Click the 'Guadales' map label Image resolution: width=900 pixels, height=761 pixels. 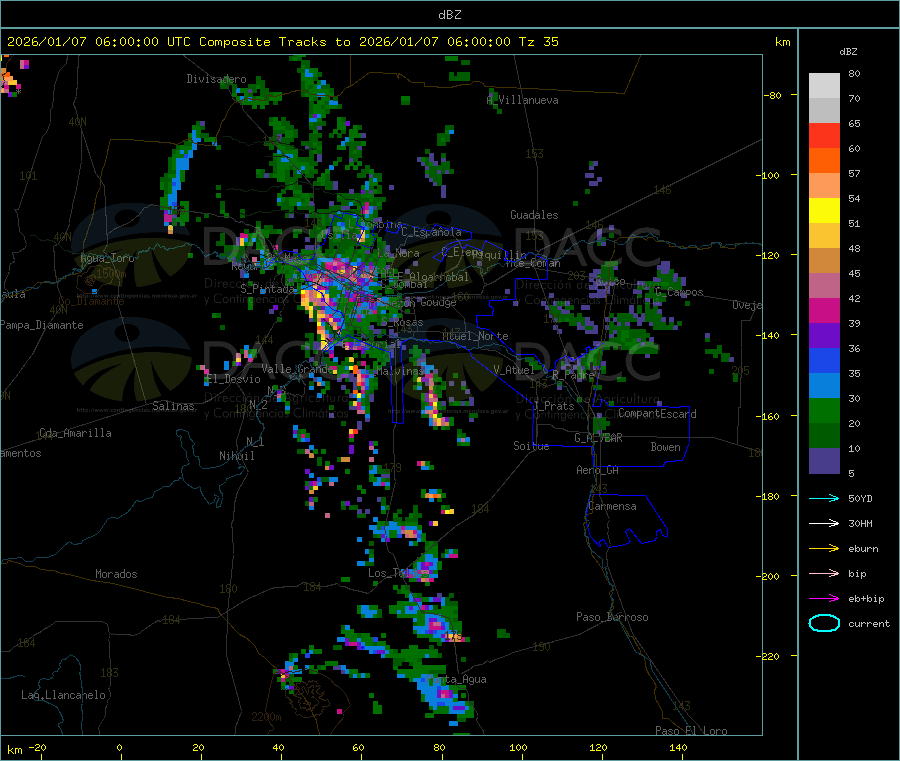pyautogui.click(x=534, y=215)
